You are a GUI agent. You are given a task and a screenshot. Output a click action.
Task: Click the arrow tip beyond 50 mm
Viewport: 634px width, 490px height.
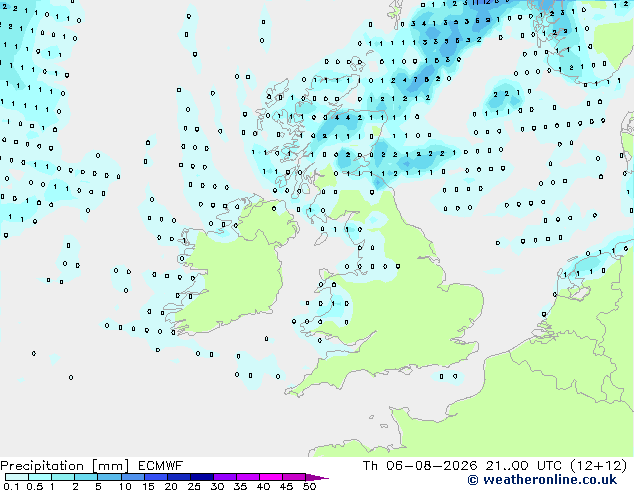[317, 477]
